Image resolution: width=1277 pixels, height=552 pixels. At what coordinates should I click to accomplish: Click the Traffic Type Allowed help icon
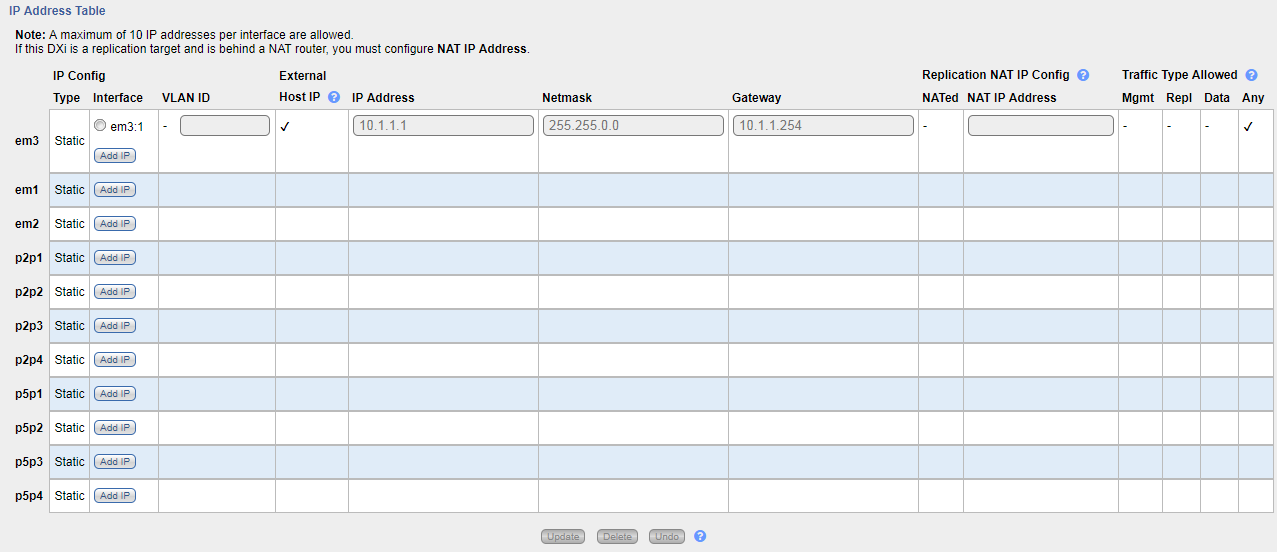click(x=1251, y=75)
